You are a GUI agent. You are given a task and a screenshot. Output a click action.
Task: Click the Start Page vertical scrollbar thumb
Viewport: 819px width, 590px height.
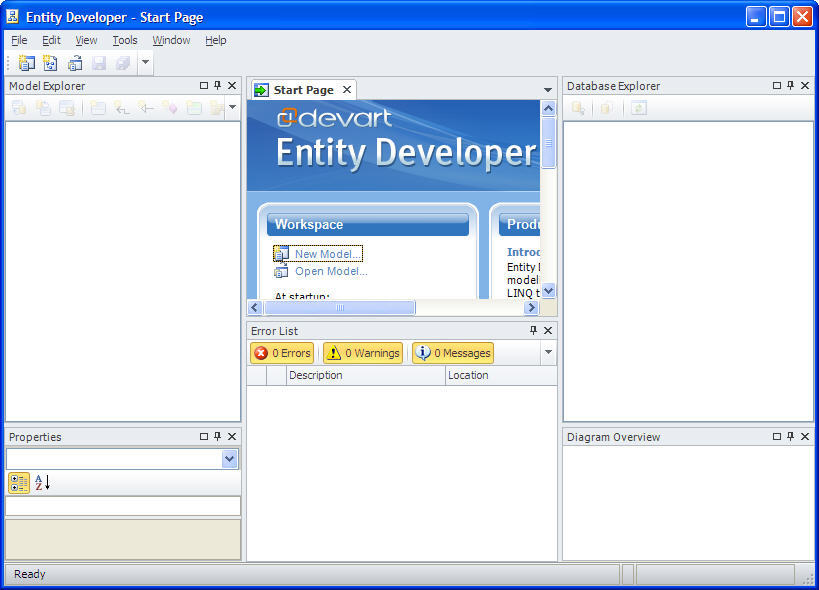pos(548,143)
